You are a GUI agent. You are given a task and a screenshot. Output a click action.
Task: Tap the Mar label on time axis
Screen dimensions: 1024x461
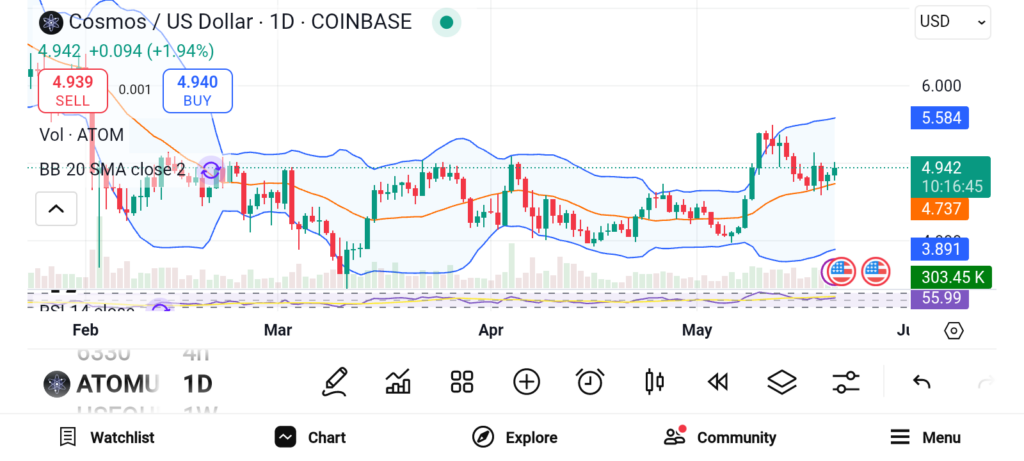pos(278,330)
